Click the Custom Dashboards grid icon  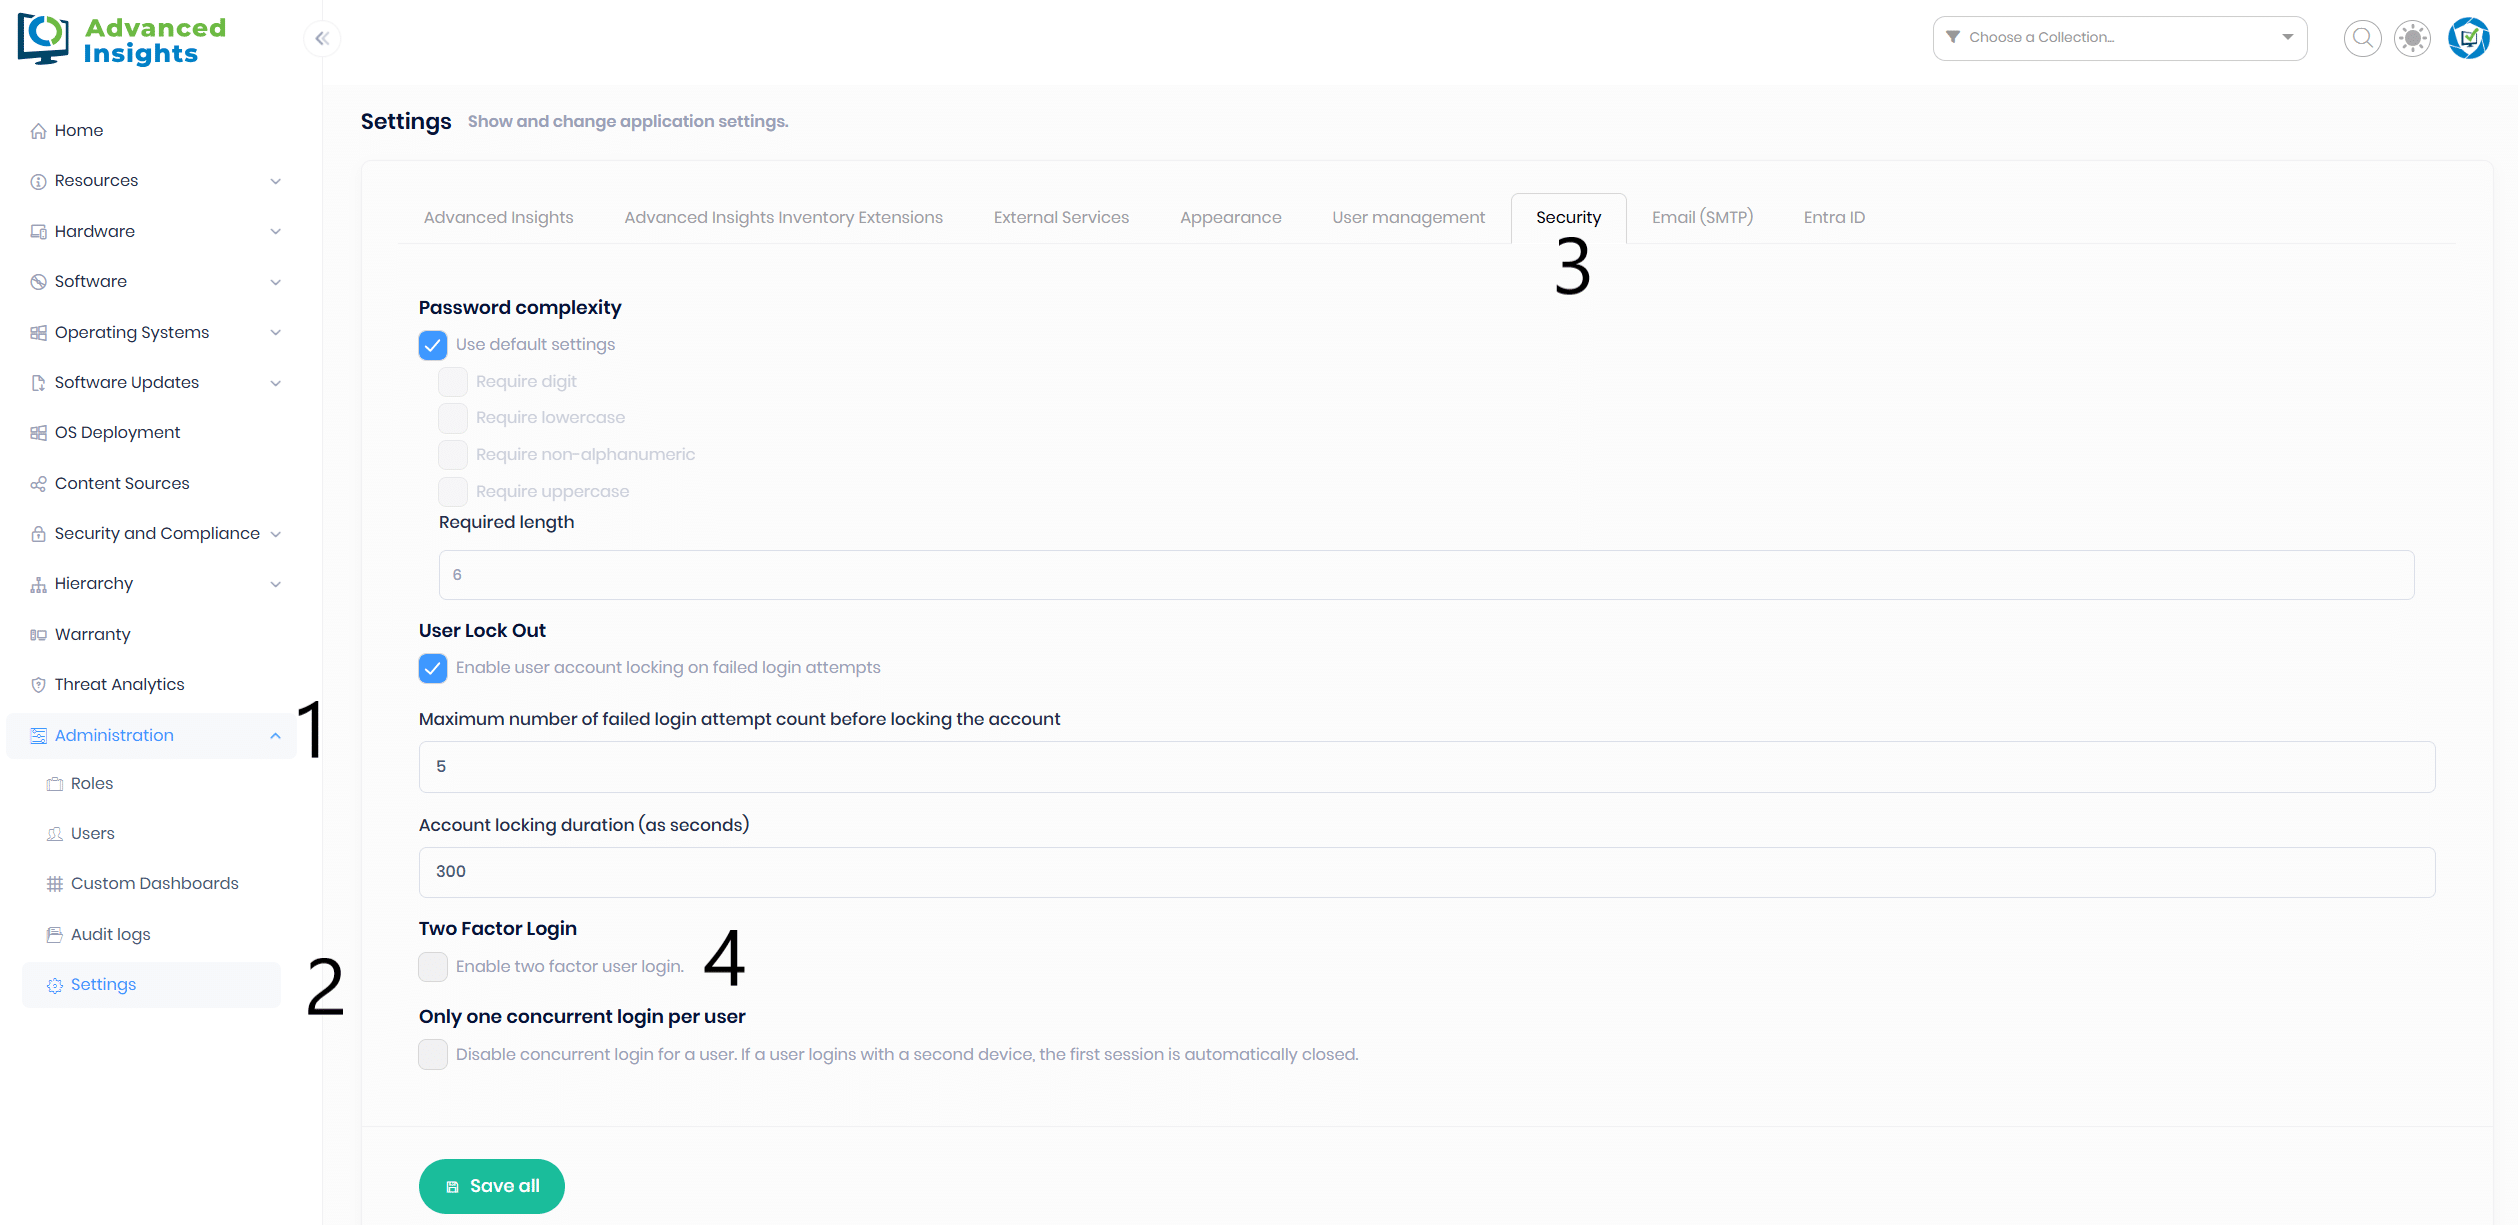(x=55, y=884)
